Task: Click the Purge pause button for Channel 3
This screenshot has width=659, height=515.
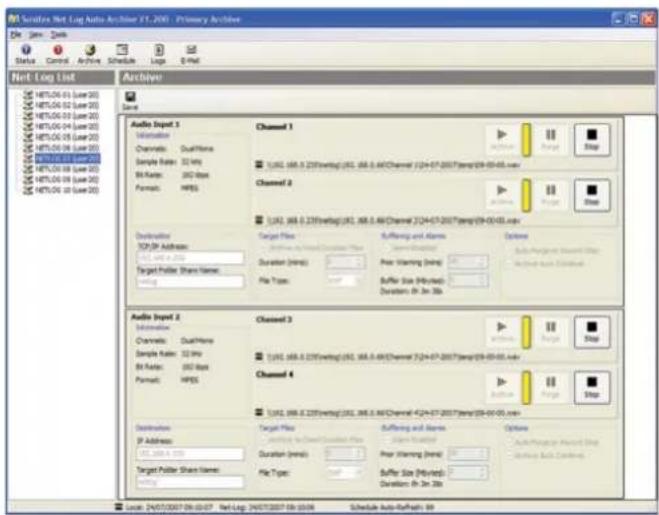Action: coord(550,332)
